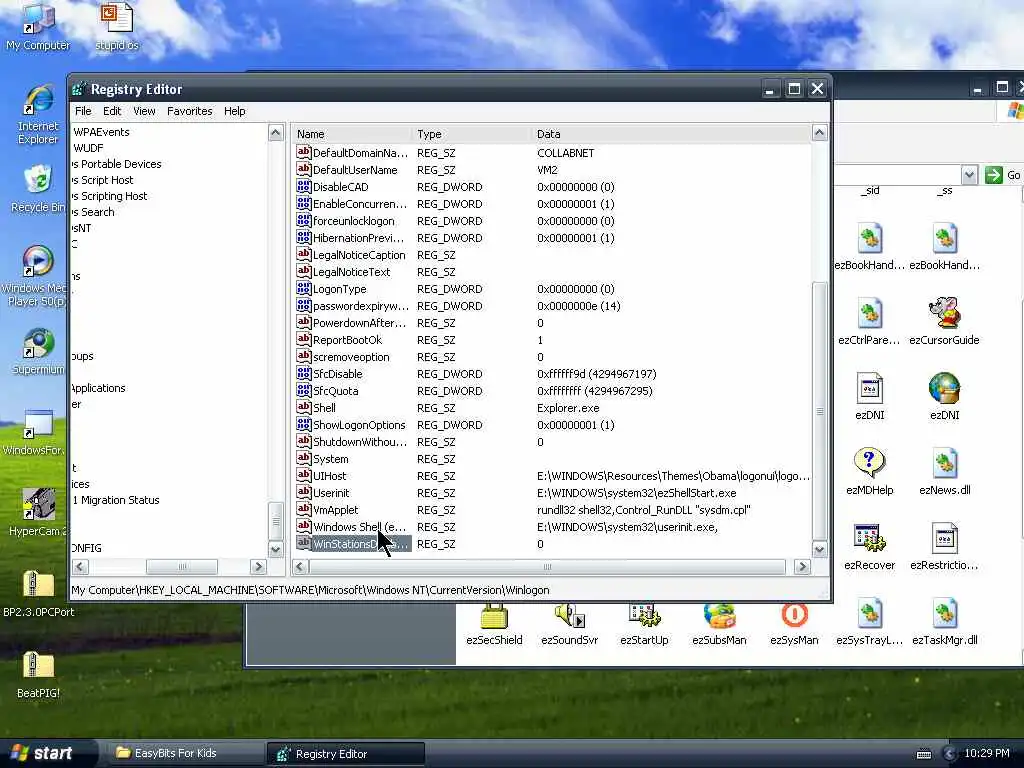Launch Internet Explorer from desktop
1024x768 pixels.
[38, 115]
